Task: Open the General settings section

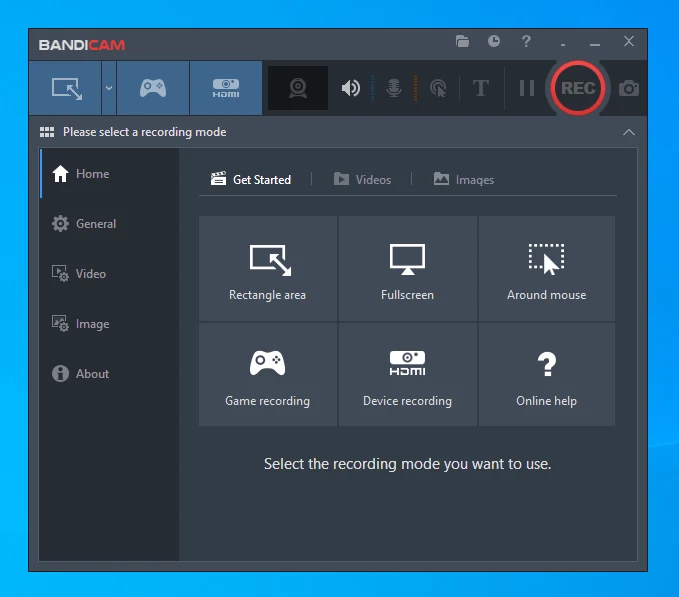Action: pyautogui.click(x=109, y=224)
